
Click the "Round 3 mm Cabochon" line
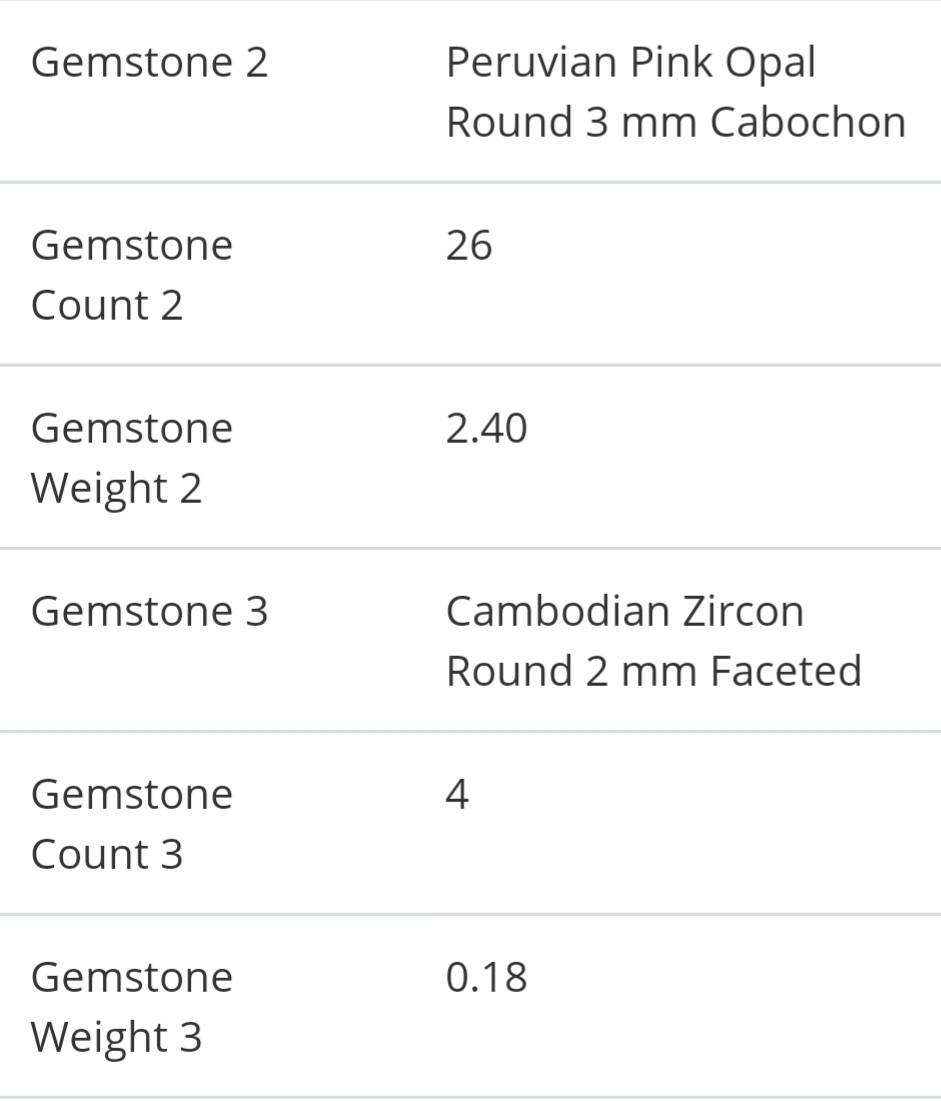[x=675, y=123]
